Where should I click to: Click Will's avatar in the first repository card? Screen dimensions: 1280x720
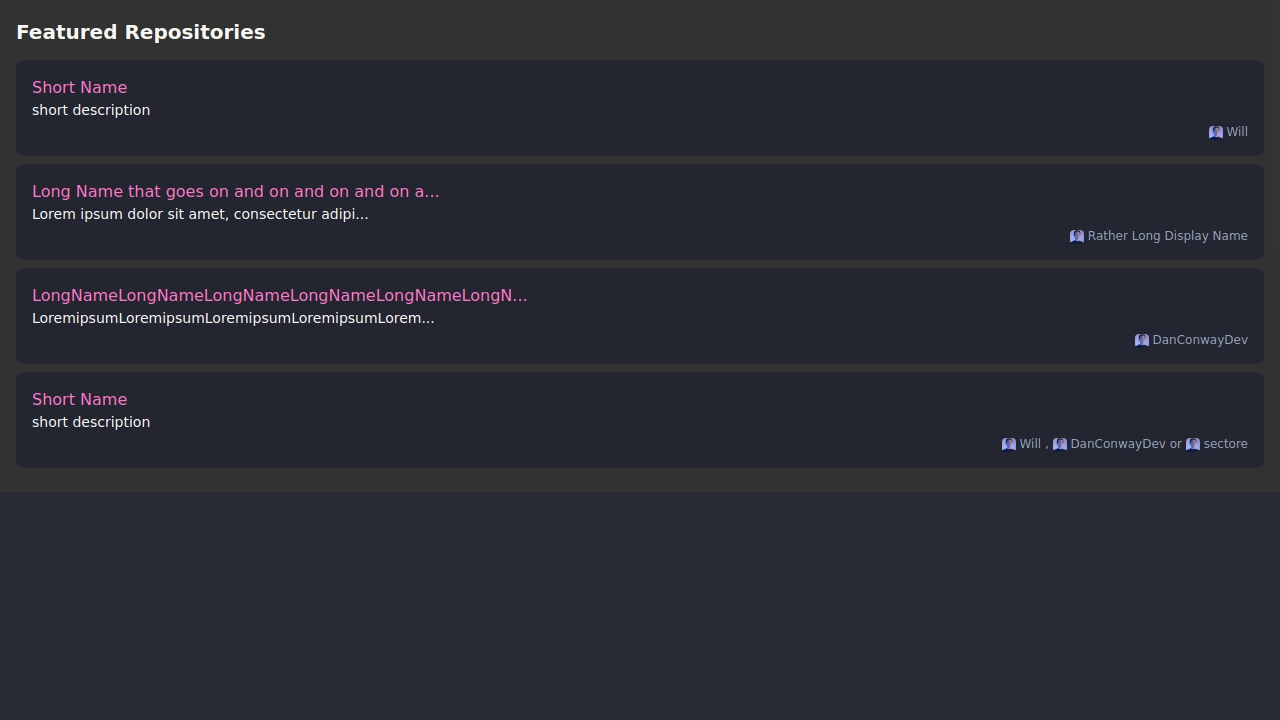pos(1216,132)
